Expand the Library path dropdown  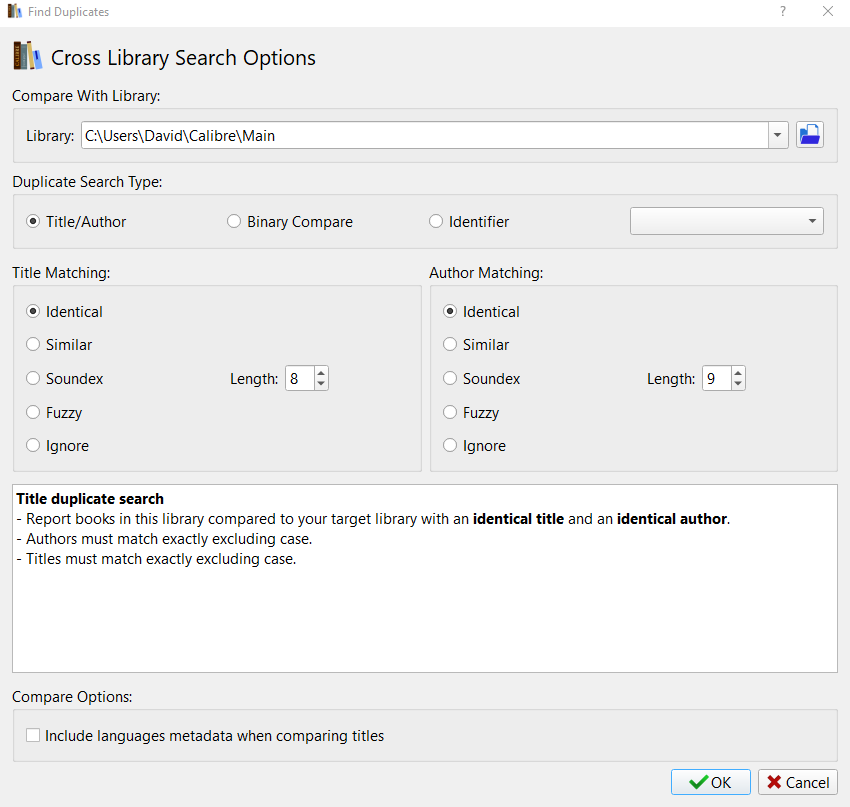[x=778, y=135]
